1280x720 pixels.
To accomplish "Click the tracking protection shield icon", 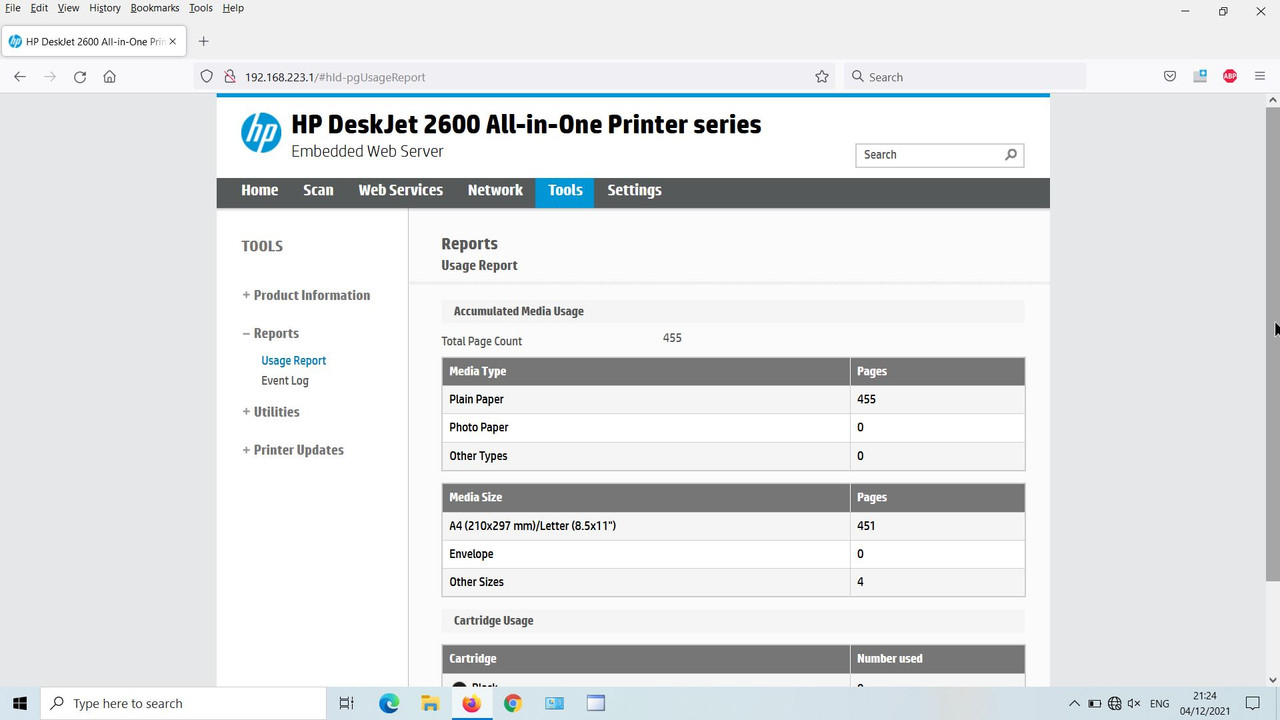I will [207, 77].
